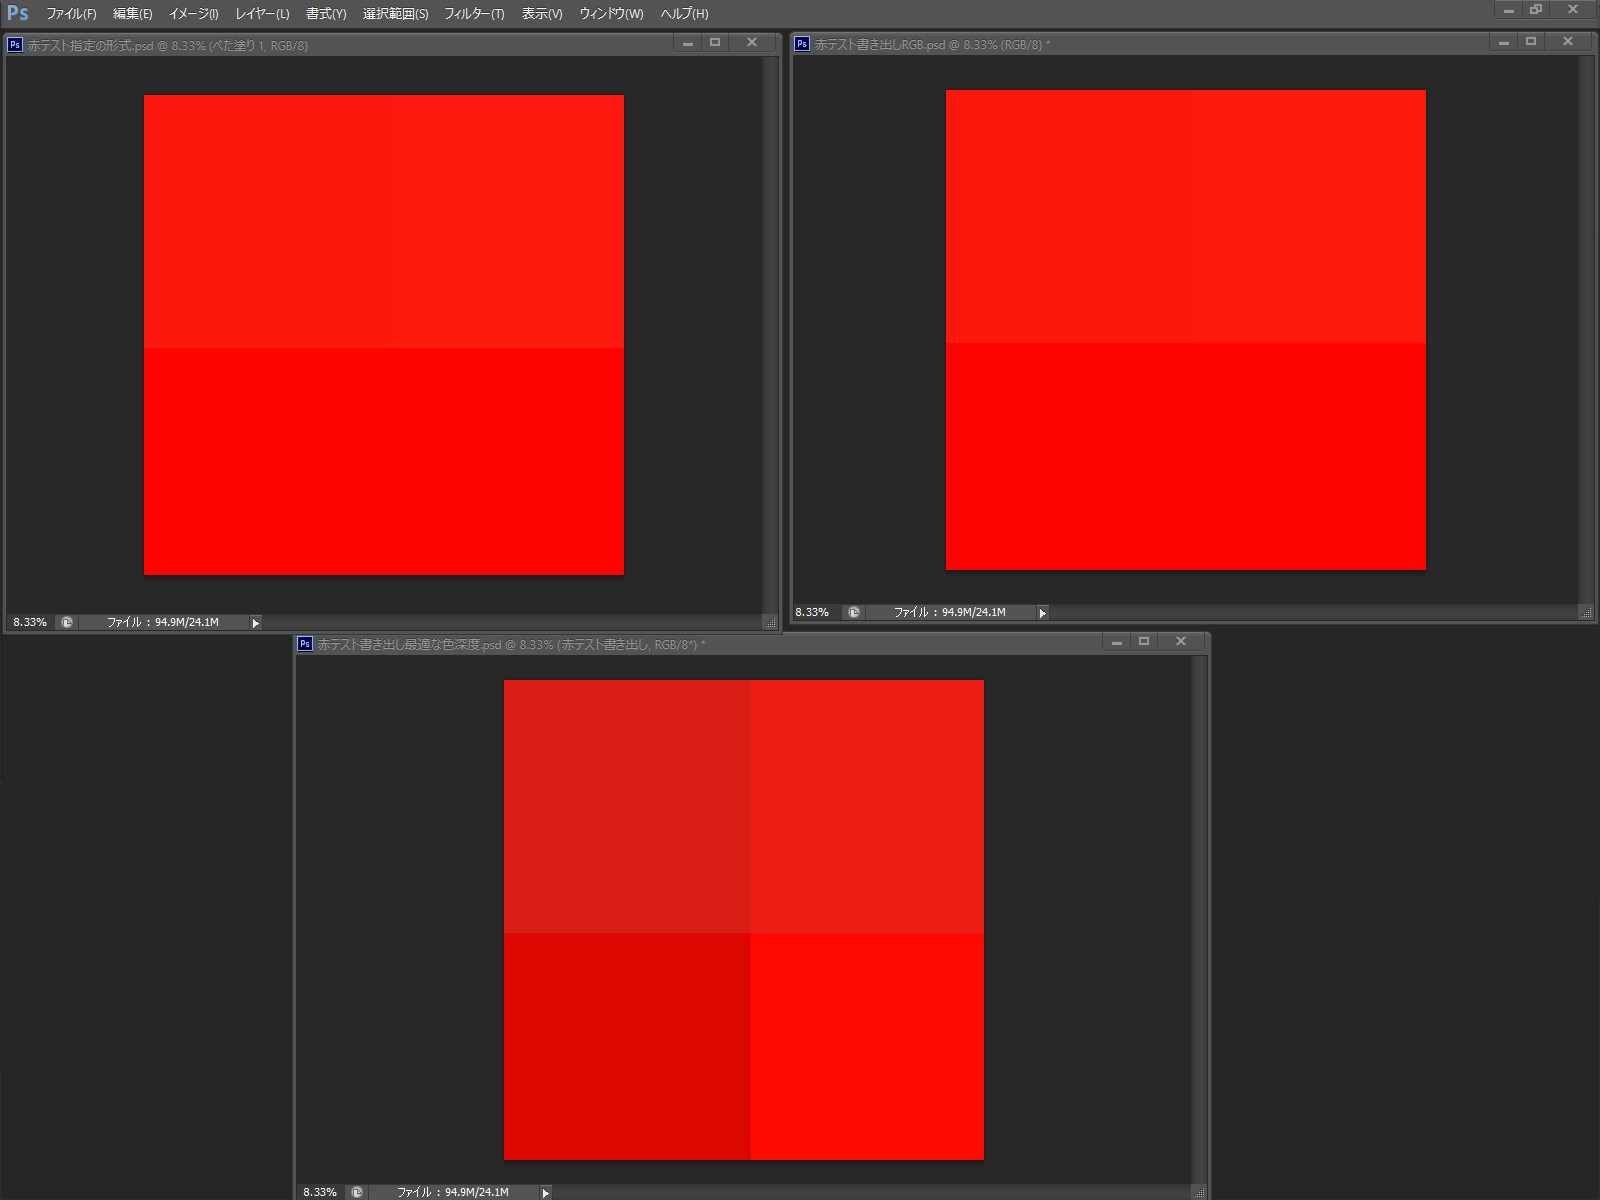Open the 表示(V) menu
Screen dimensions: 1600x1200
click(542, 14)
